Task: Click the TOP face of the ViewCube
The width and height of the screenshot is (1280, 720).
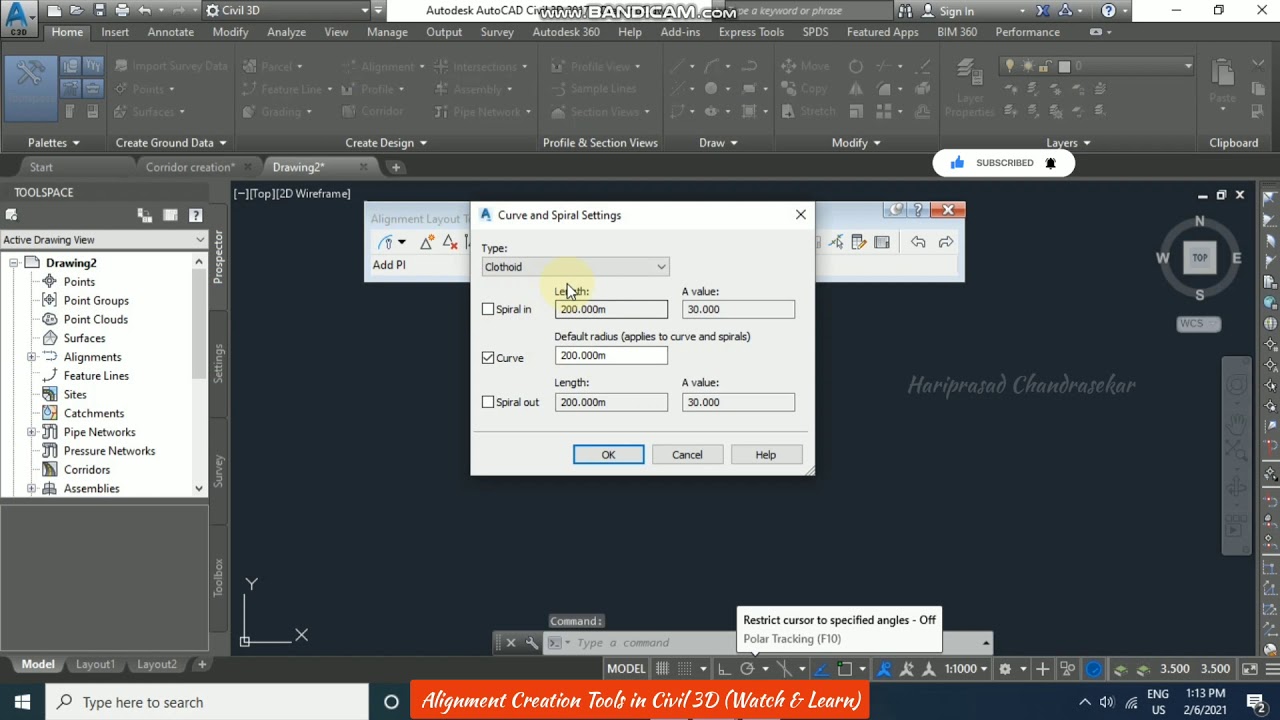Action: point(1200,258)
